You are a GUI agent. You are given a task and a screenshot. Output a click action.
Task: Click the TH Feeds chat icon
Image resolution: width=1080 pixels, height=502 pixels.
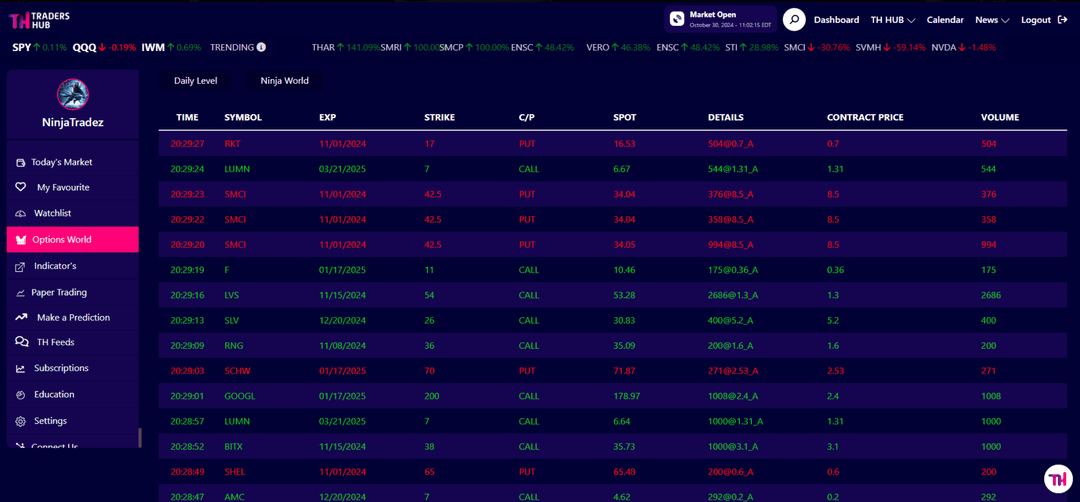click(22, 342)
